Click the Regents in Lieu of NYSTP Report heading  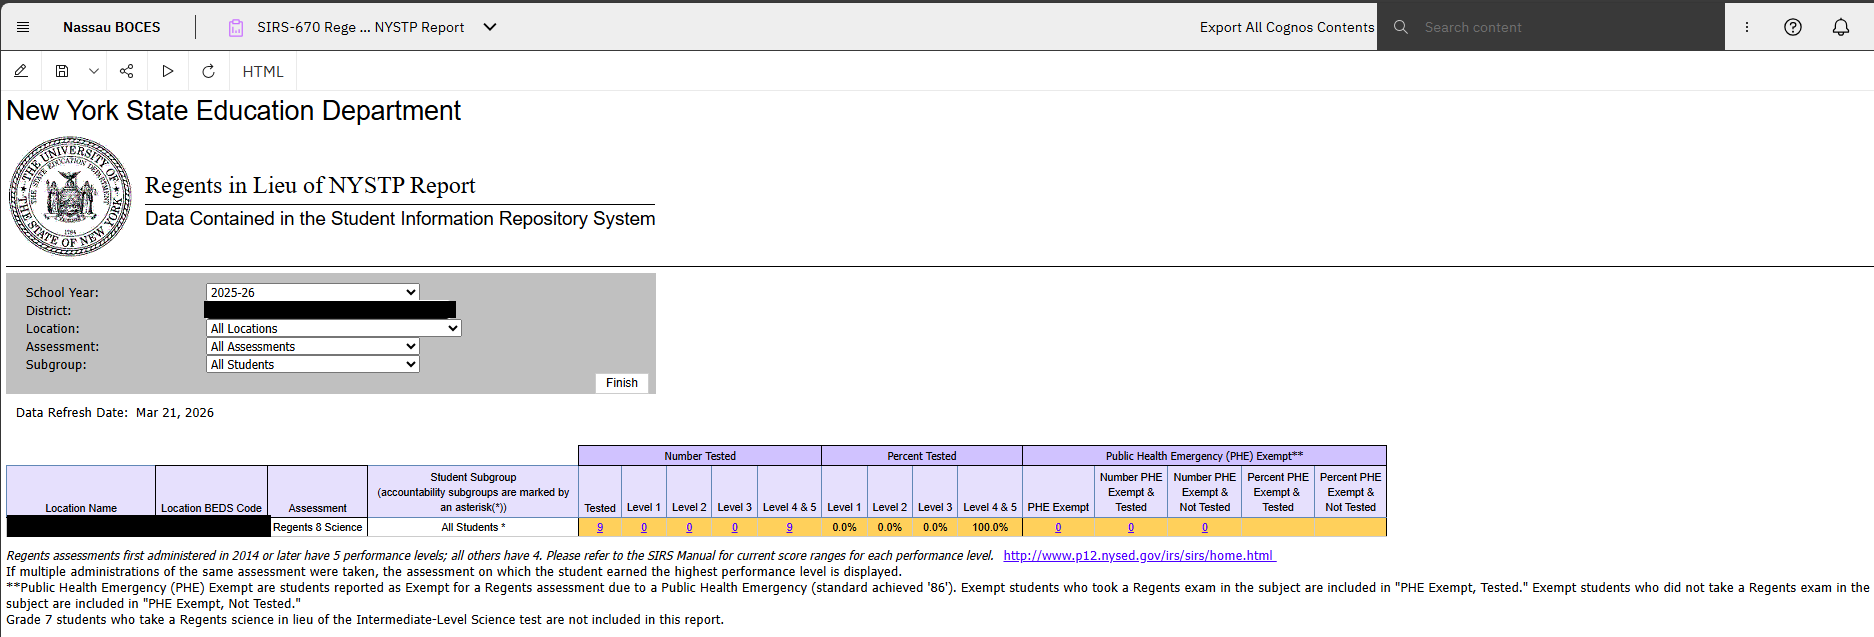(x=310, y=186)
